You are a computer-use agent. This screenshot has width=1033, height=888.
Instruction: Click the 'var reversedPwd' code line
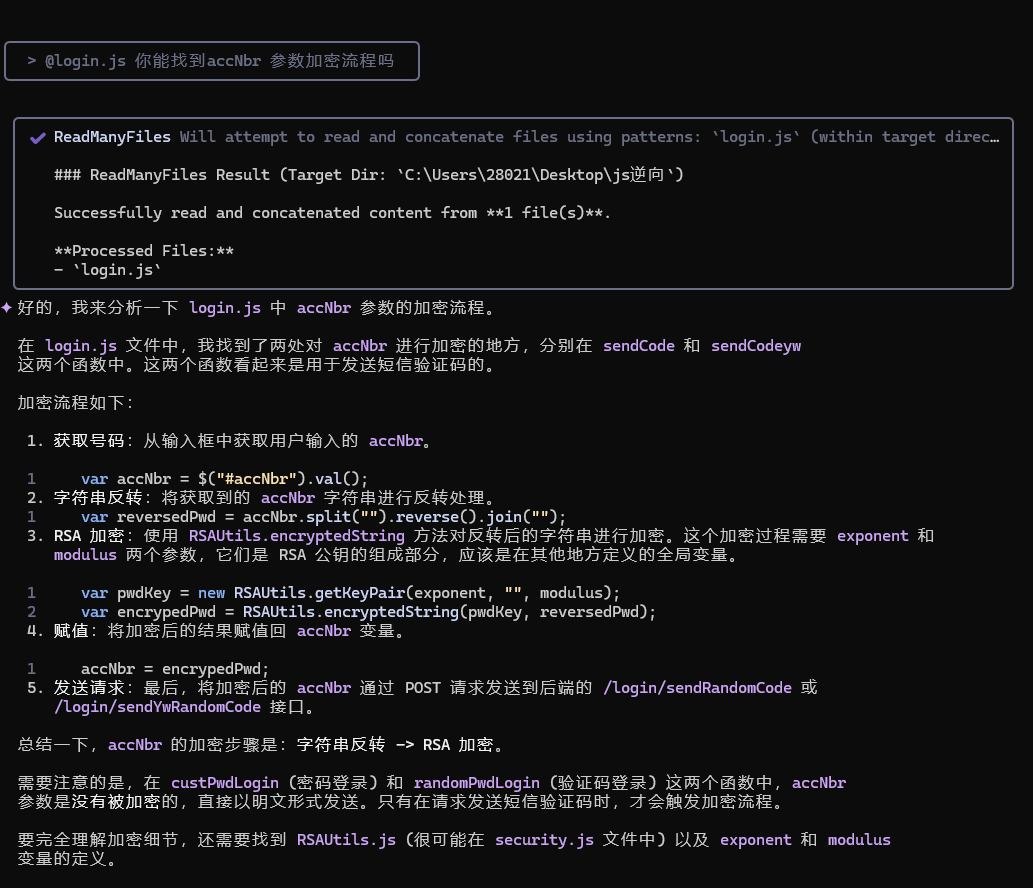(x=323, y=517)
